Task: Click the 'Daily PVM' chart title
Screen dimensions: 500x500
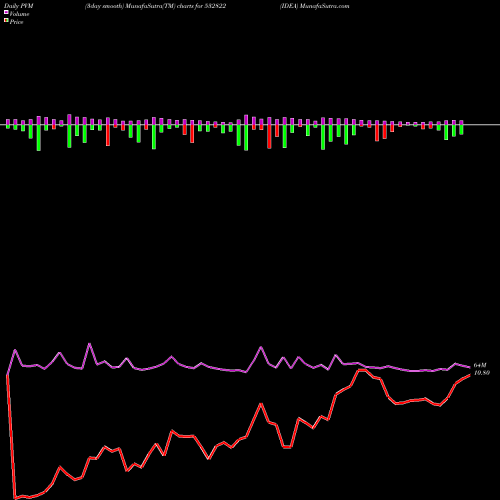Action: (19, 6)
